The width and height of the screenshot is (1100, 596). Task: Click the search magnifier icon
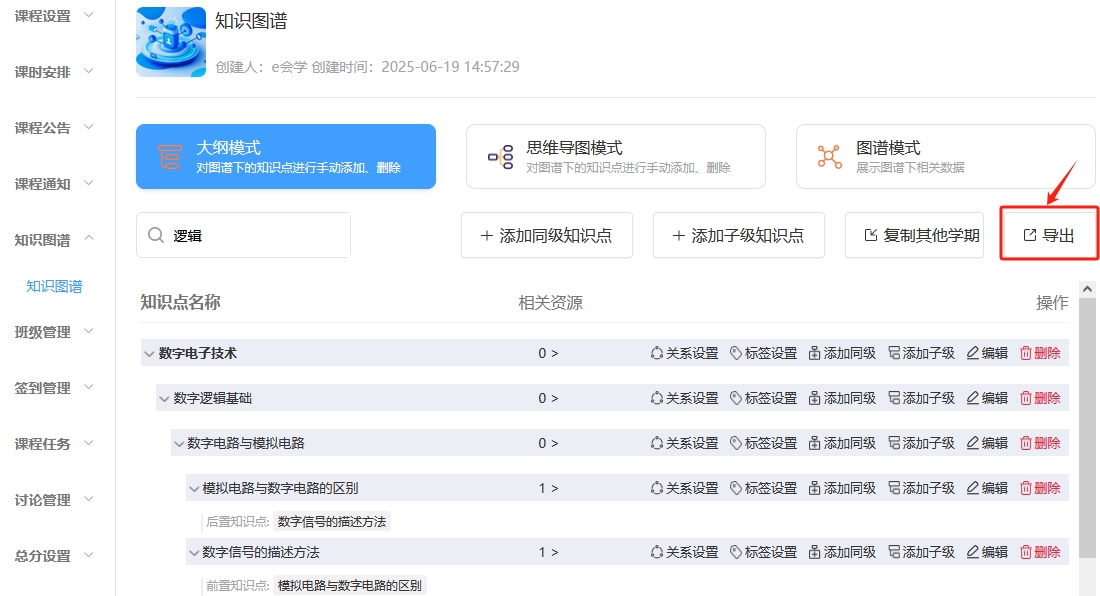click(156, 236)
